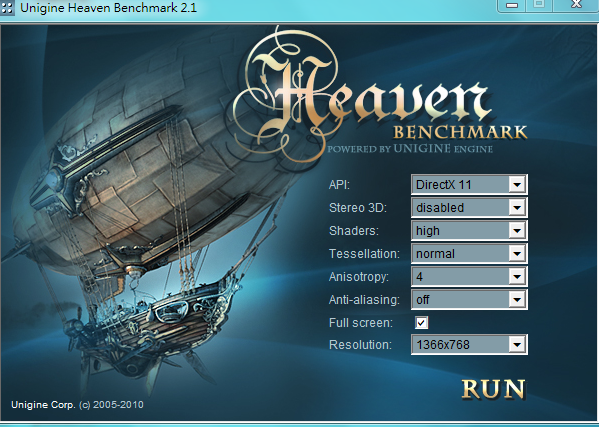Minimize the Heaven Benchmark window
The image size is (599, 427).
512,5
